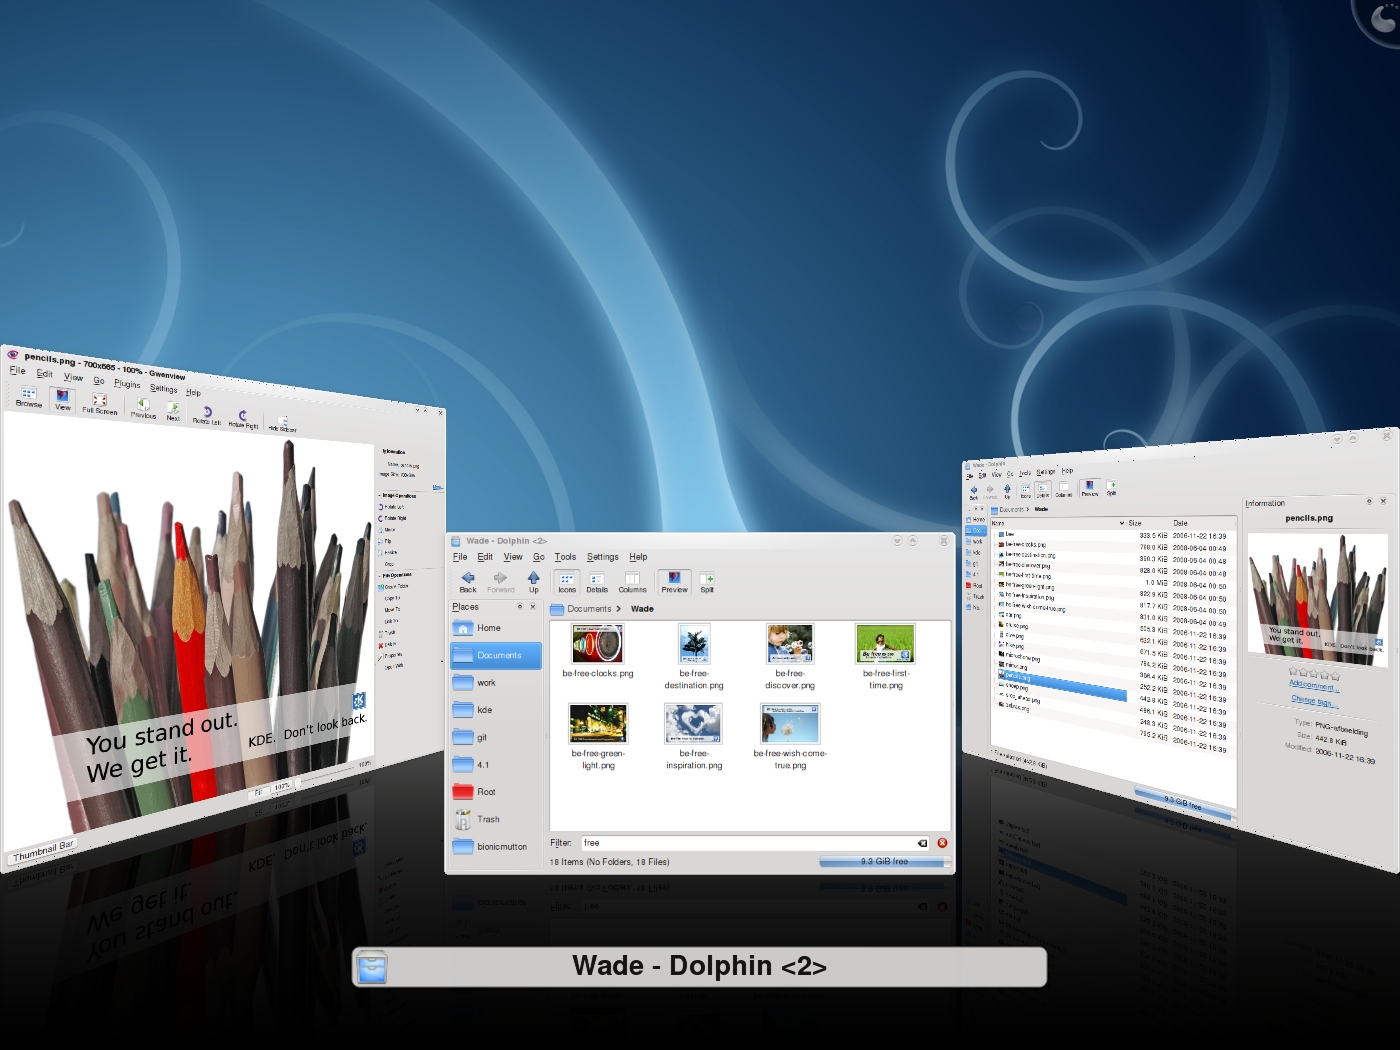
Task: Switch center Dolphin to Columns view
Action: (632, 581)
